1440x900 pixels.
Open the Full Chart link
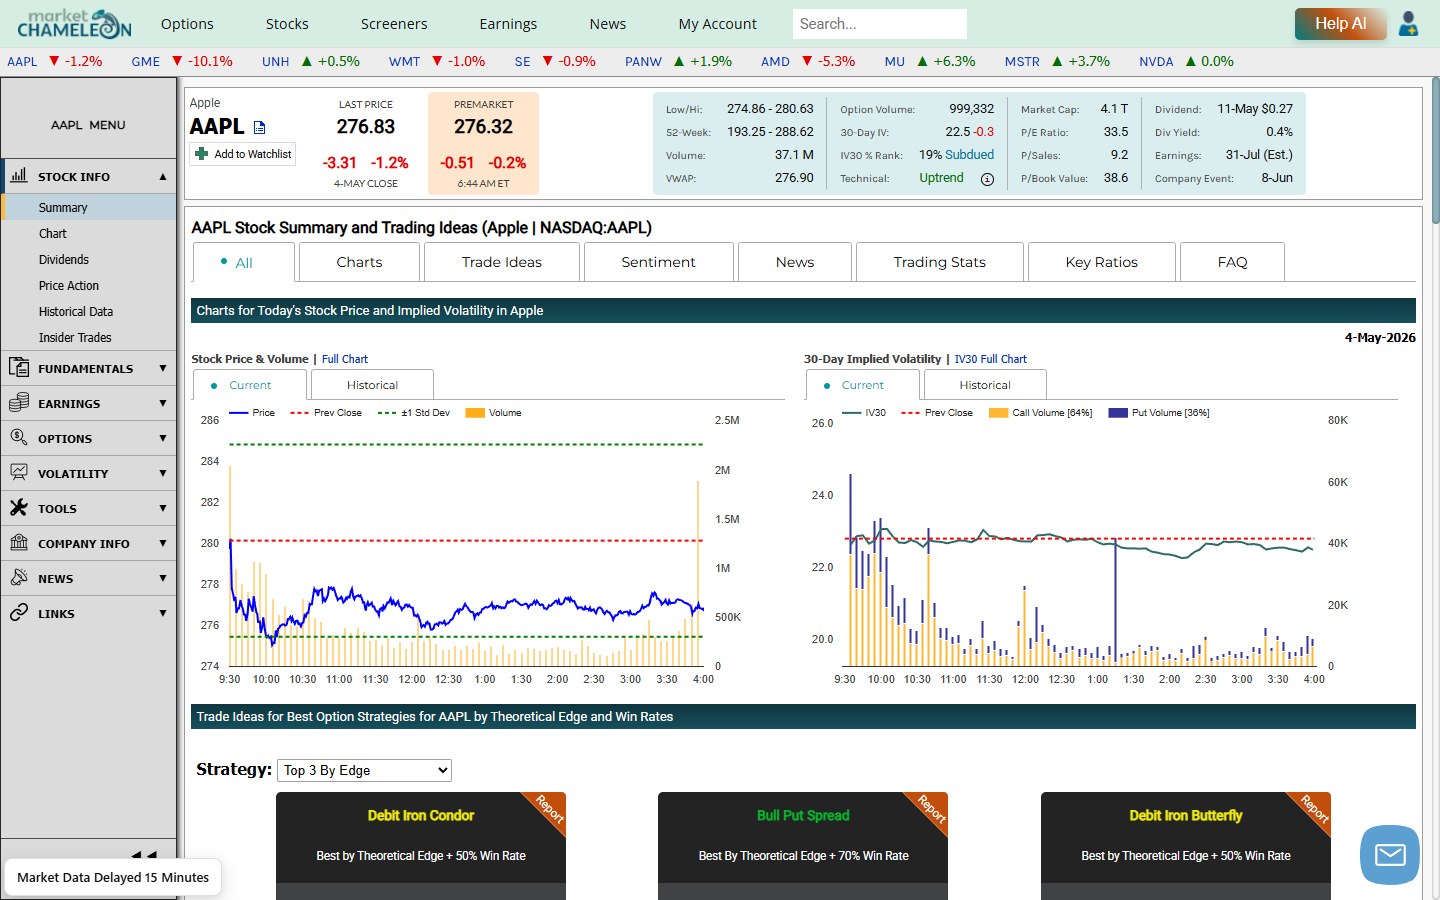(x=345, y=359)
